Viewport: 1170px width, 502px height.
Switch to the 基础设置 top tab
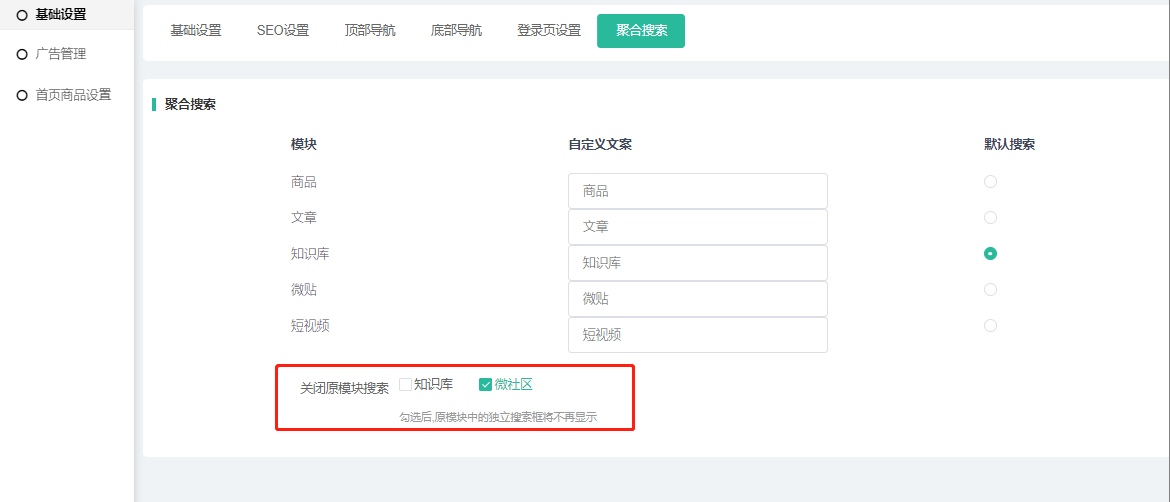195,30
